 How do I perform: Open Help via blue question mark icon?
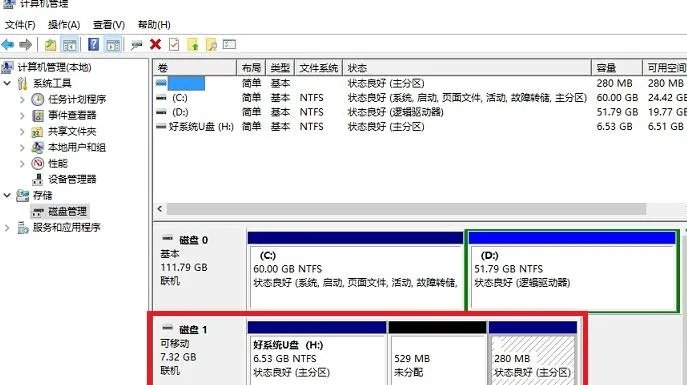tap(93, 44)
